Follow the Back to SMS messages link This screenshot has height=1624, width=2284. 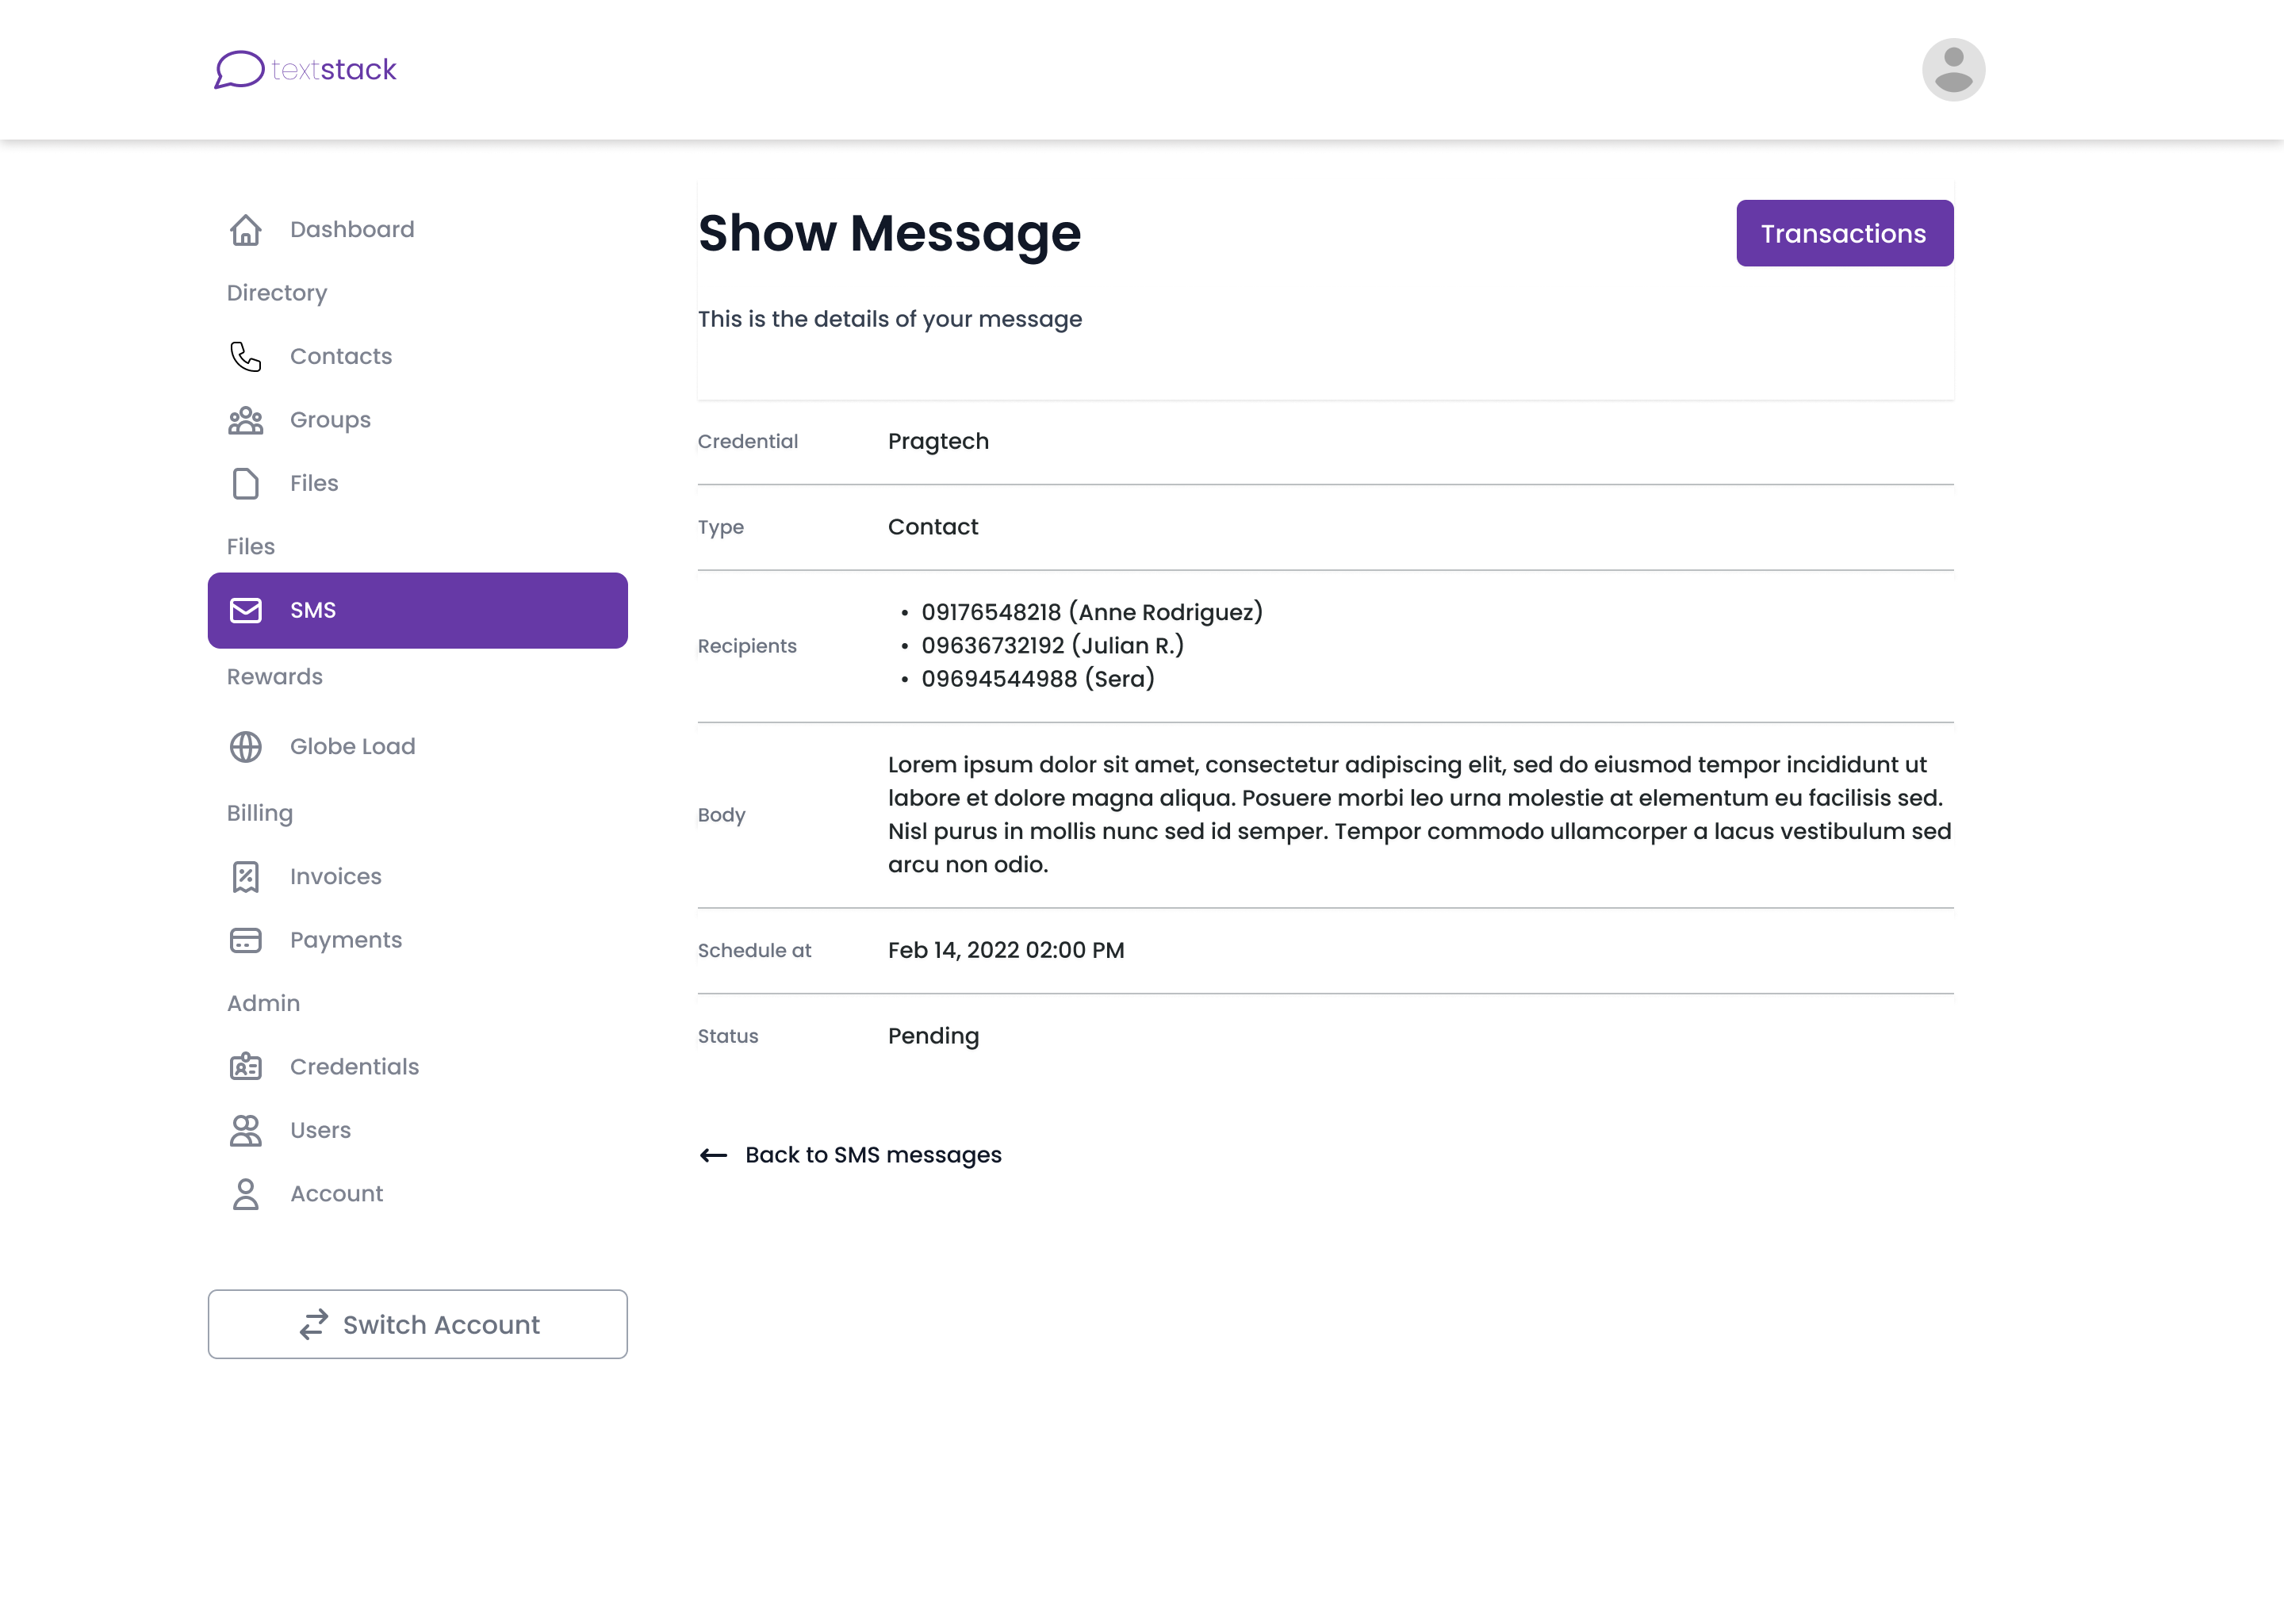pyautogui.click(x=872, y=1154)
